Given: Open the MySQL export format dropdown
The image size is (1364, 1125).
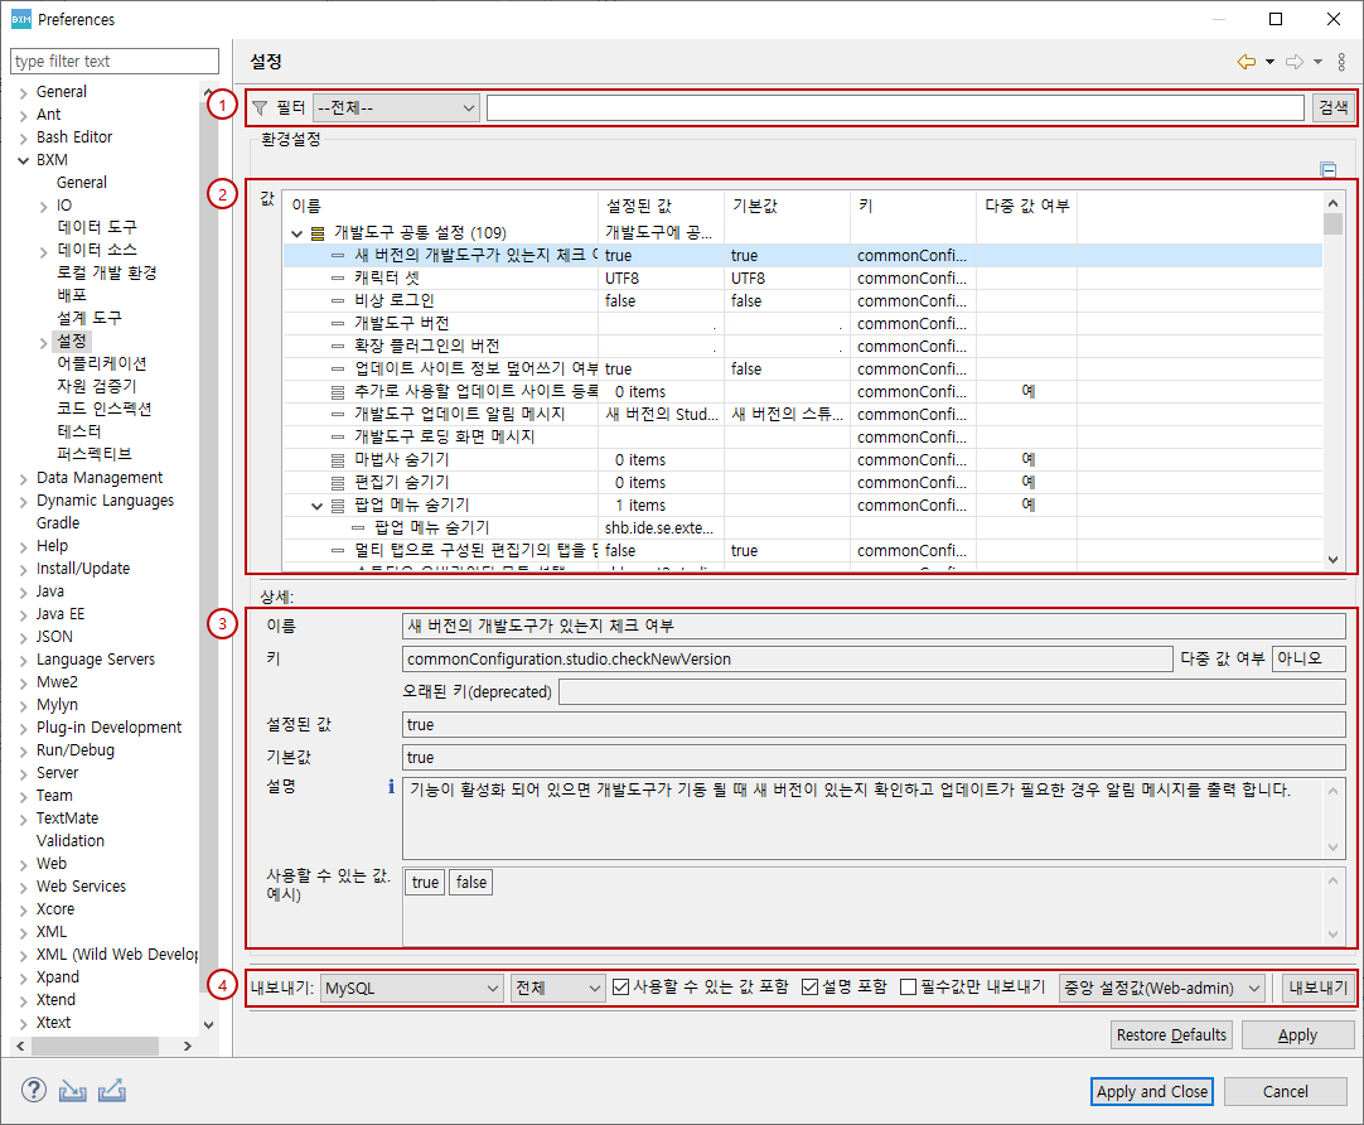Looking at the screenshot, I should click(x=411, y=988).
